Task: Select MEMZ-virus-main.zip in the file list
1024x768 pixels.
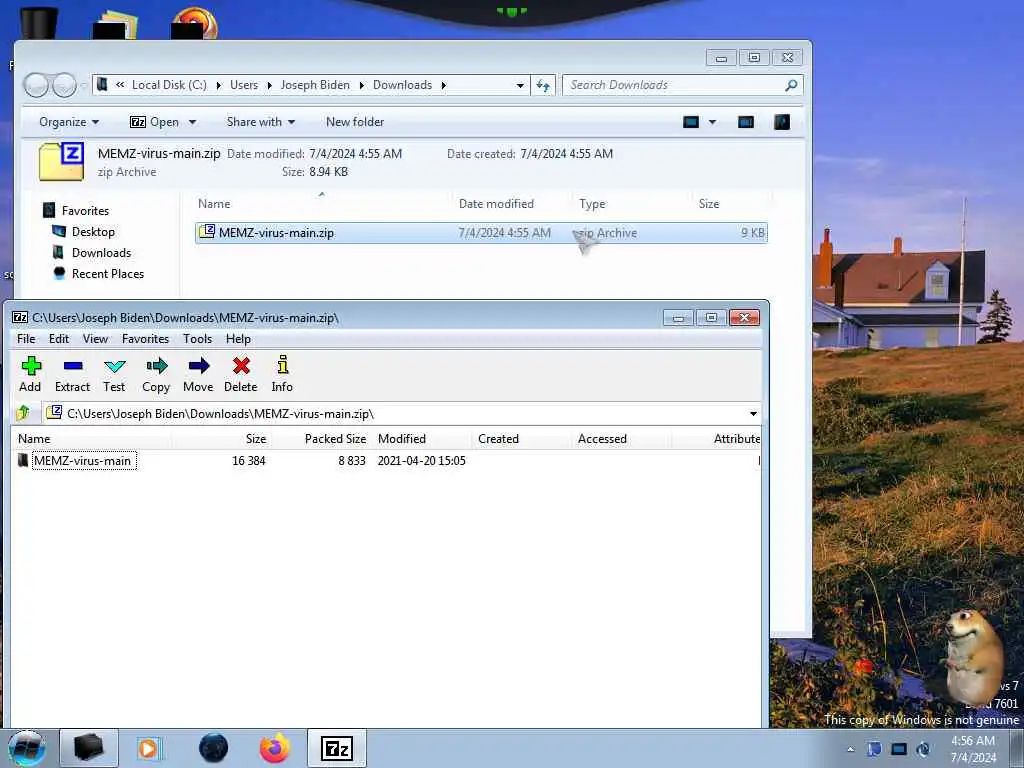Action: 481,233
